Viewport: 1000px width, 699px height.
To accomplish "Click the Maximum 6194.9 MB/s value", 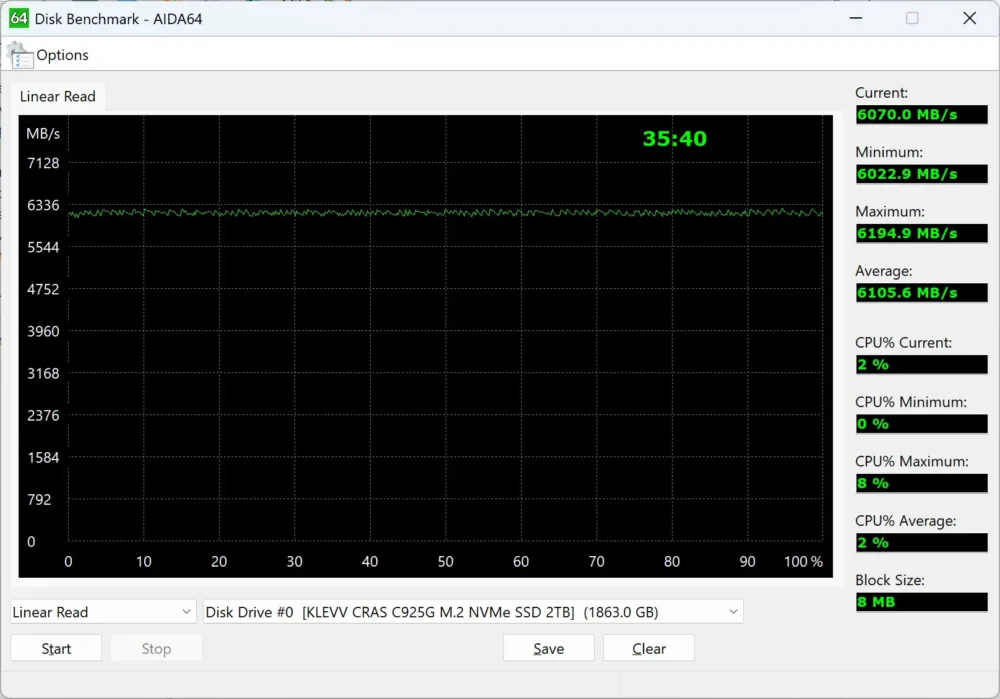I will tap(921, 233).
